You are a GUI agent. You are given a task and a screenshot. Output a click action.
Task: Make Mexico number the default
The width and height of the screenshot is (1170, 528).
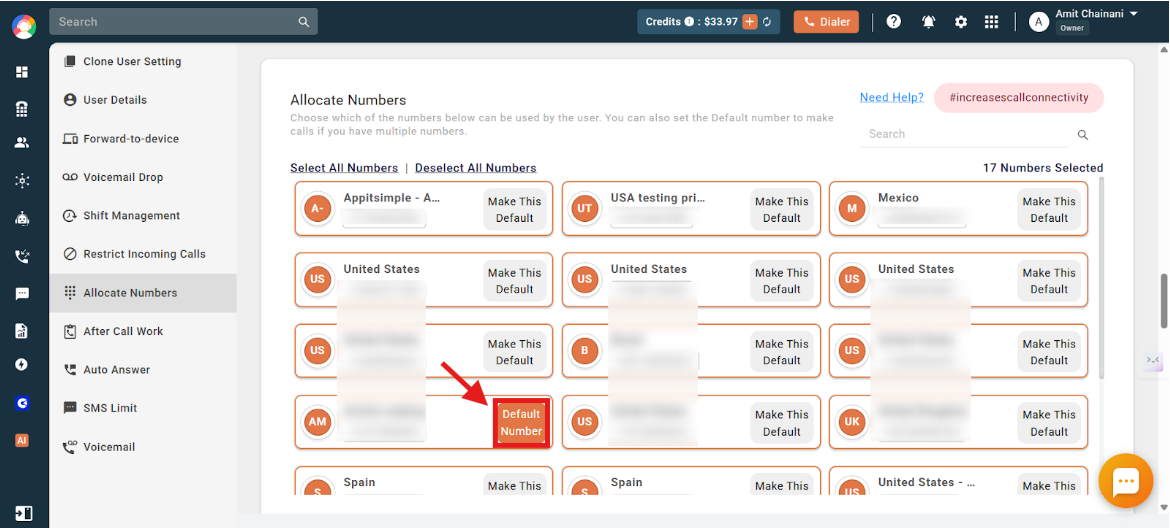[1049, 210]
